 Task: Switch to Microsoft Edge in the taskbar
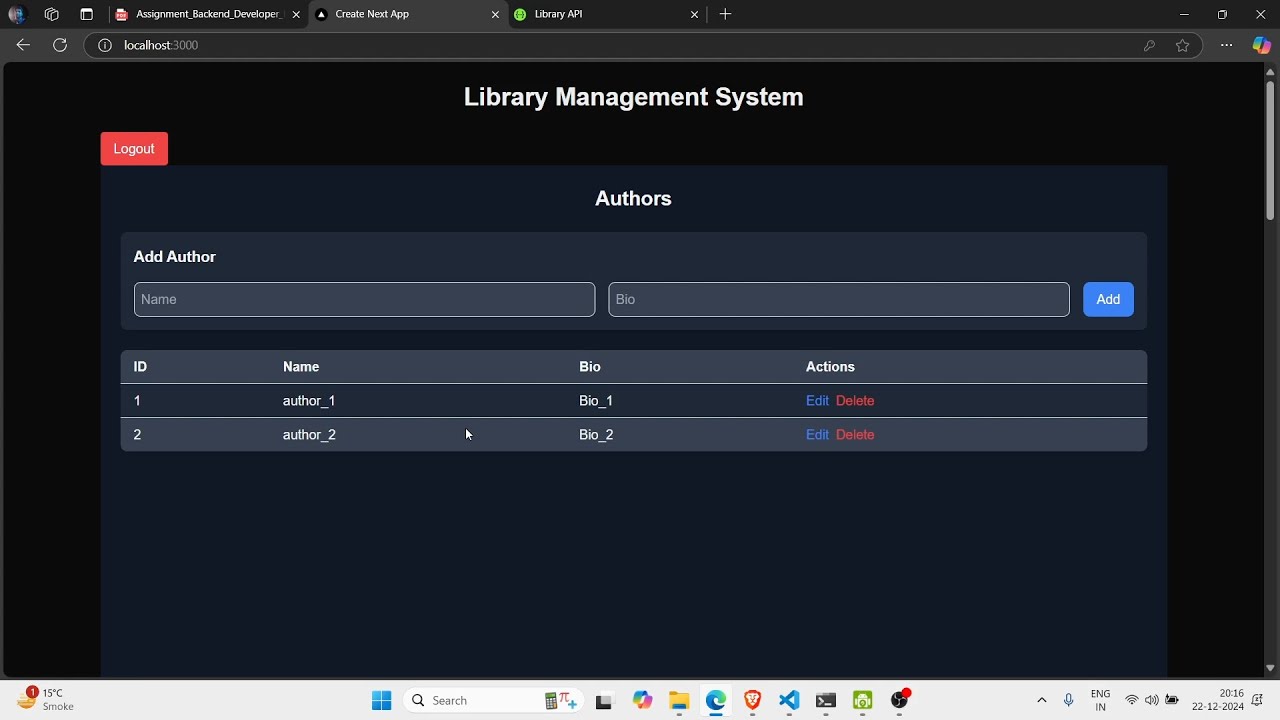tap(716, 700)
